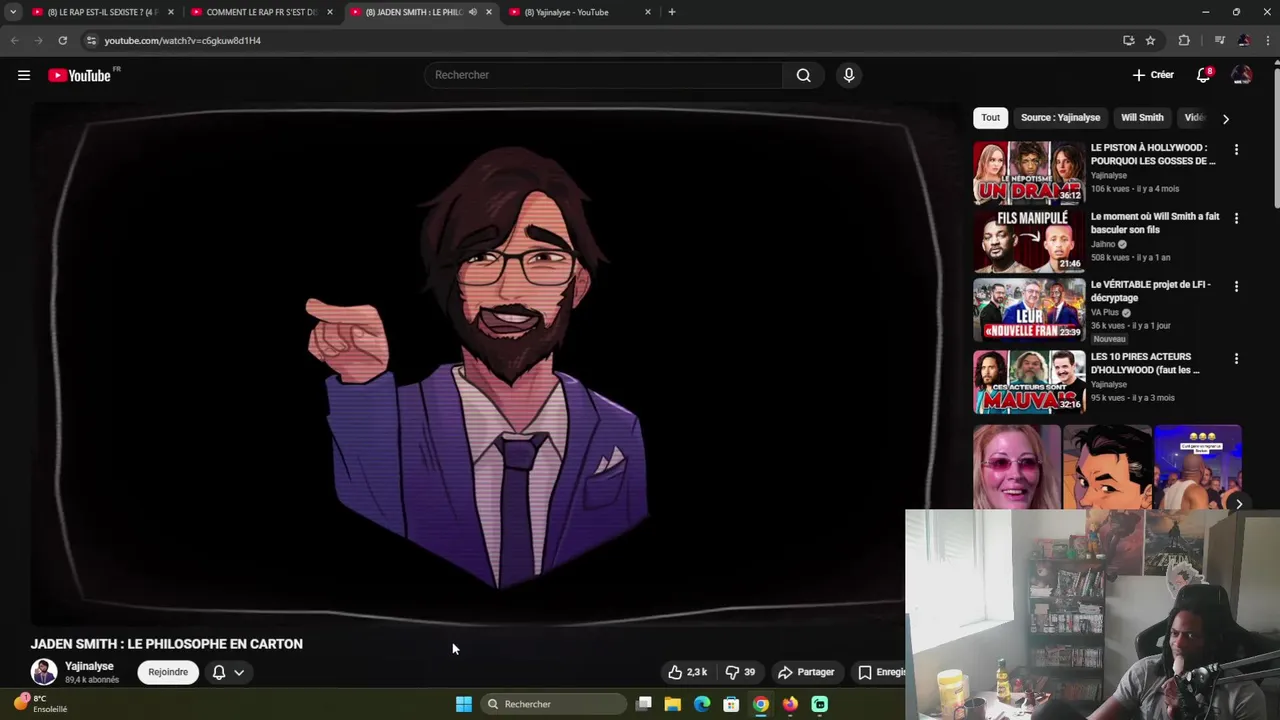The image size is (1280, 720).
Task: Click the search magnifier button
Action: tap(803, 75)
